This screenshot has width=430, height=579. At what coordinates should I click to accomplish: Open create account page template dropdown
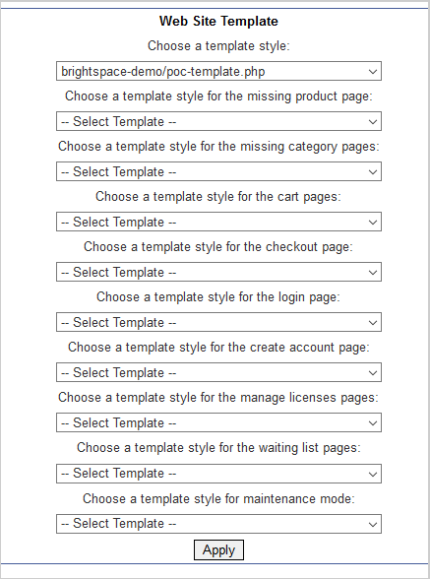(219, 373)
